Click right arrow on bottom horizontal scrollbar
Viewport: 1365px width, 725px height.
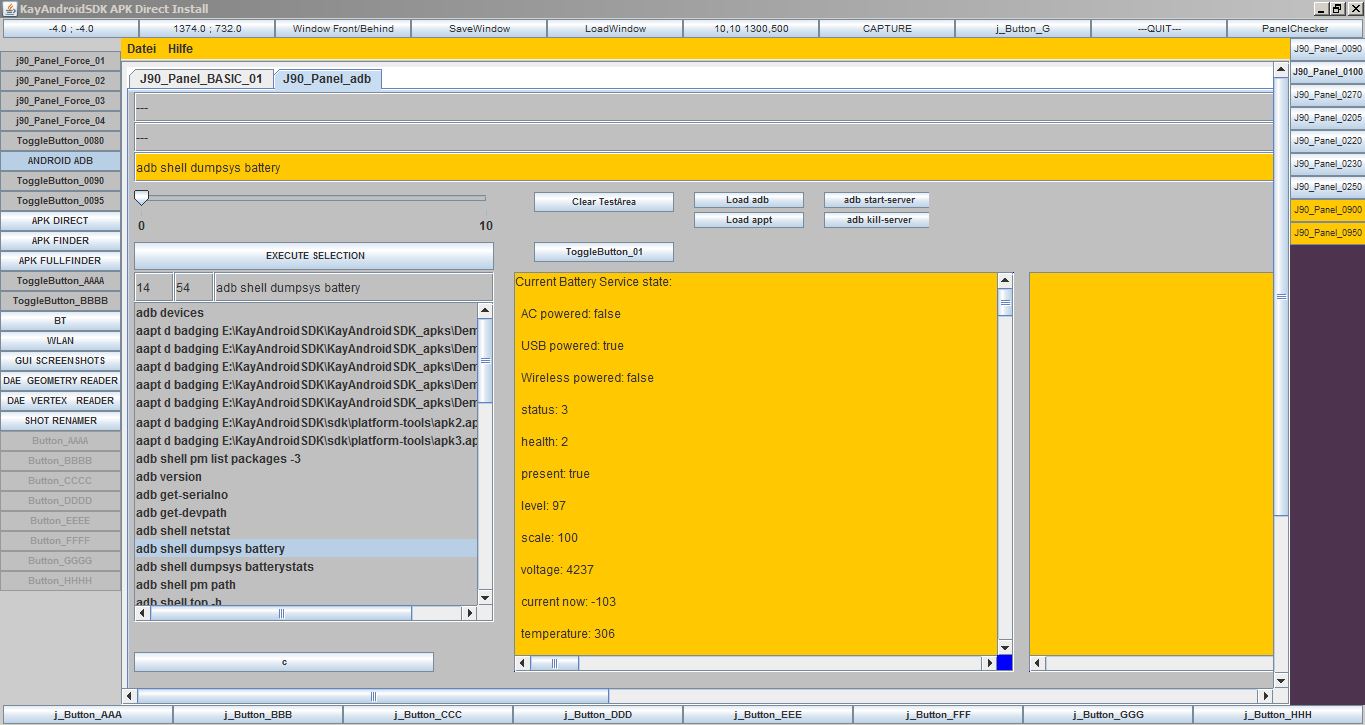1265,696
